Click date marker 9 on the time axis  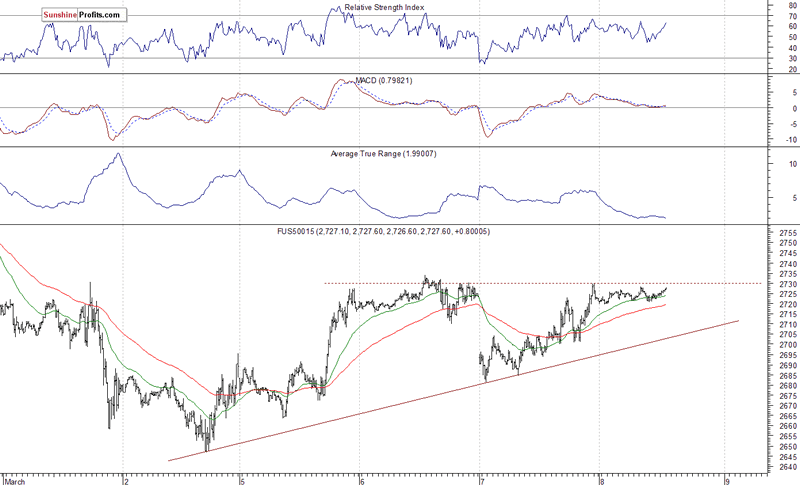pyautogui.click(x=726, y=481)
